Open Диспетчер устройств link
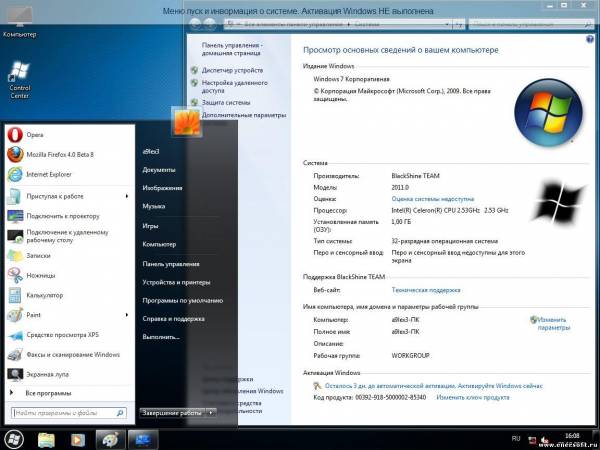 point(232,70)
